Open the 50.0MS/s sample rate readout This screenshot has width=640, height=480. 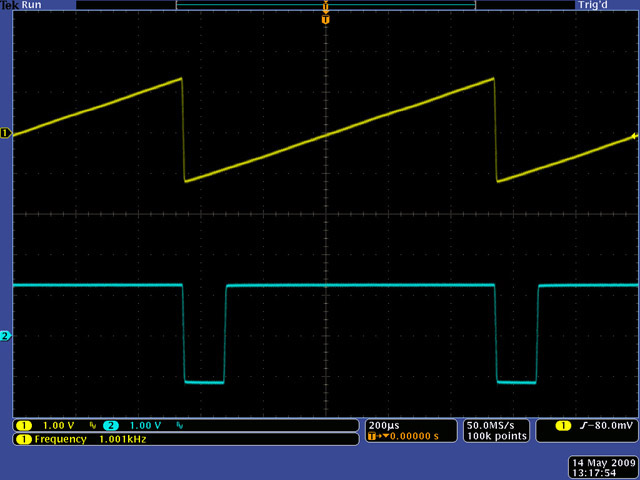click(490, 425)
